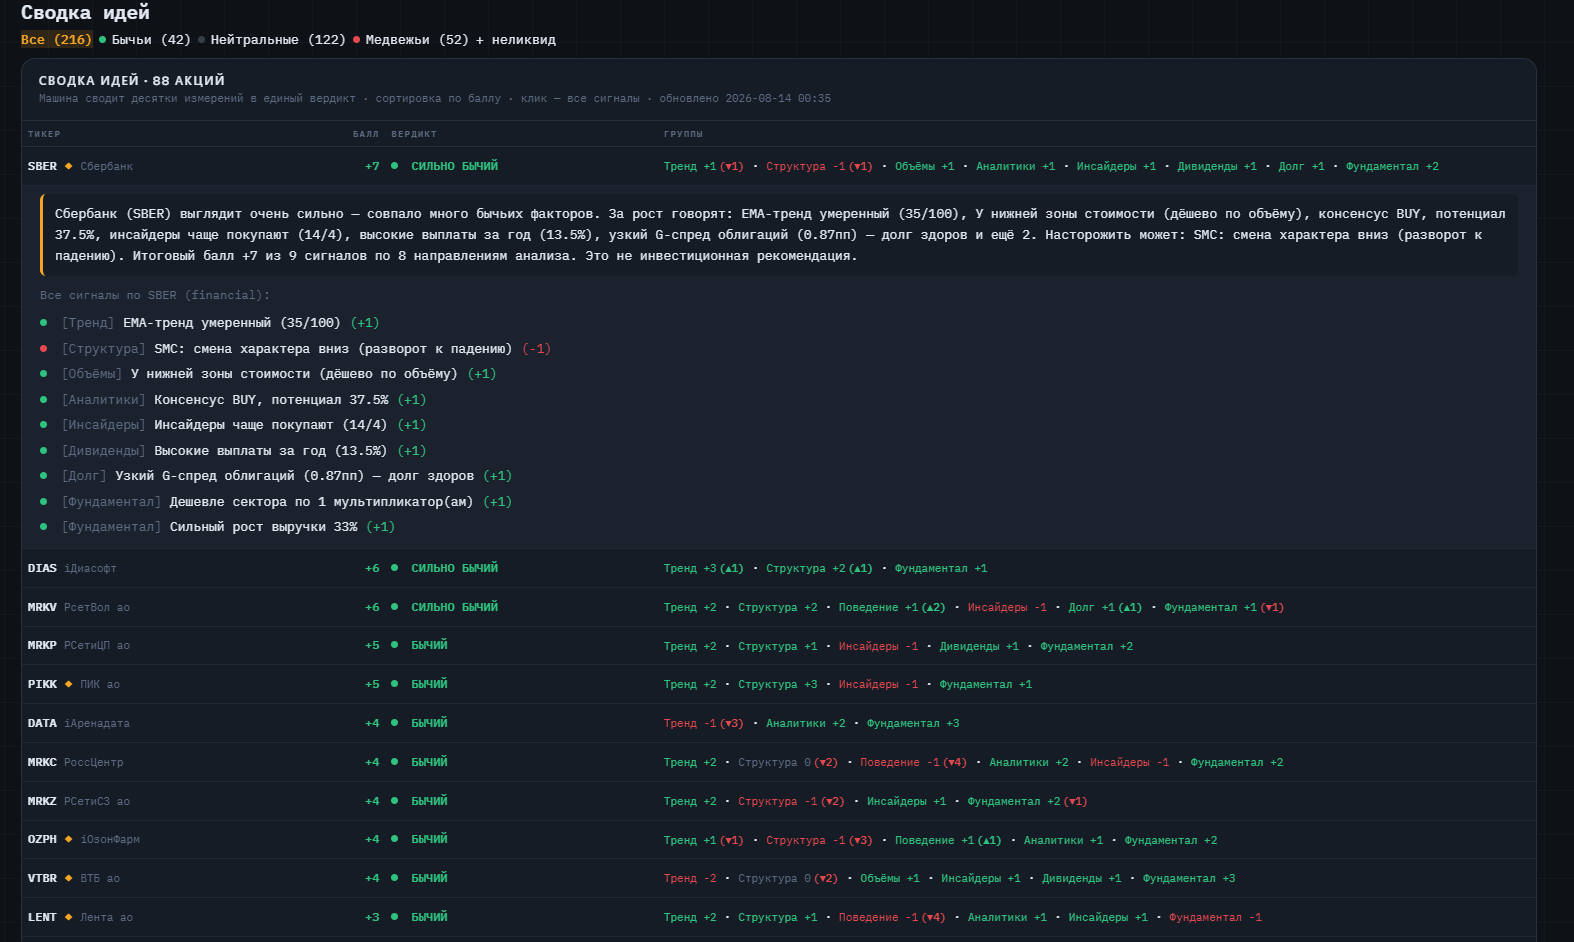
Task: Click the 'ГРУППЫ' column header
Action: (x=683, y=134)
